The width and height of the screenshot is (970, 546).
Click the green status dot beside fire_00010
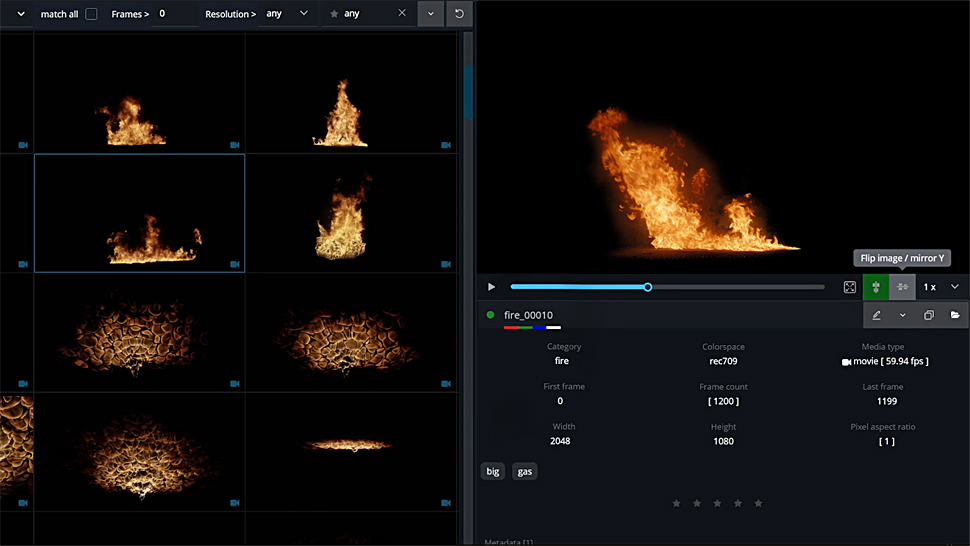(x=491, y=315)
